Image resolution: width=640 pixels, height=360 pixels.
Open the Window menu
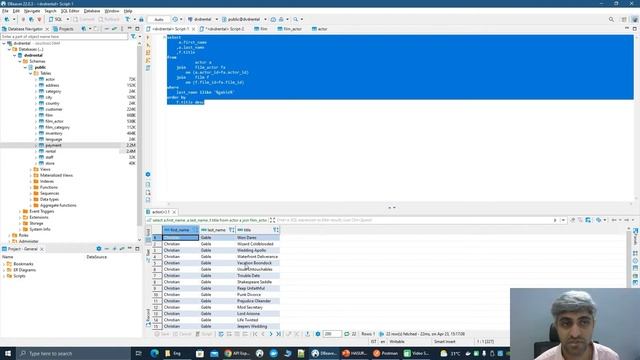coord(111,11)
